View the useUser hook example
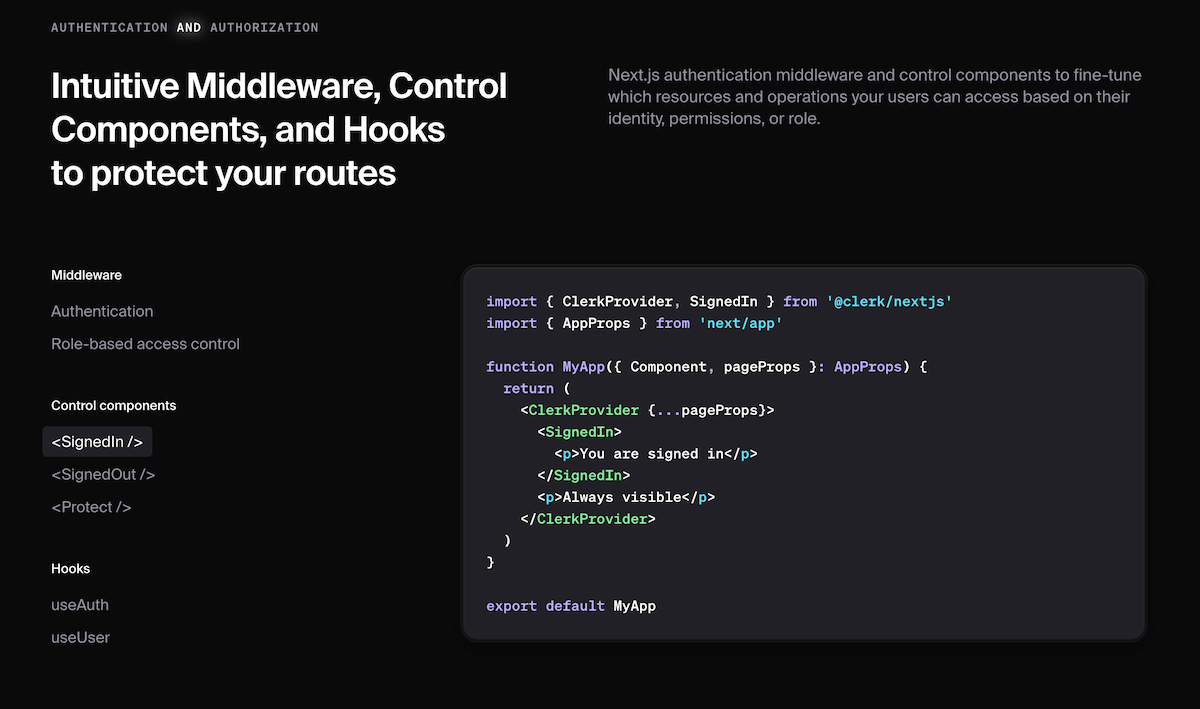The image size is (1200, 709). (80, 637)
